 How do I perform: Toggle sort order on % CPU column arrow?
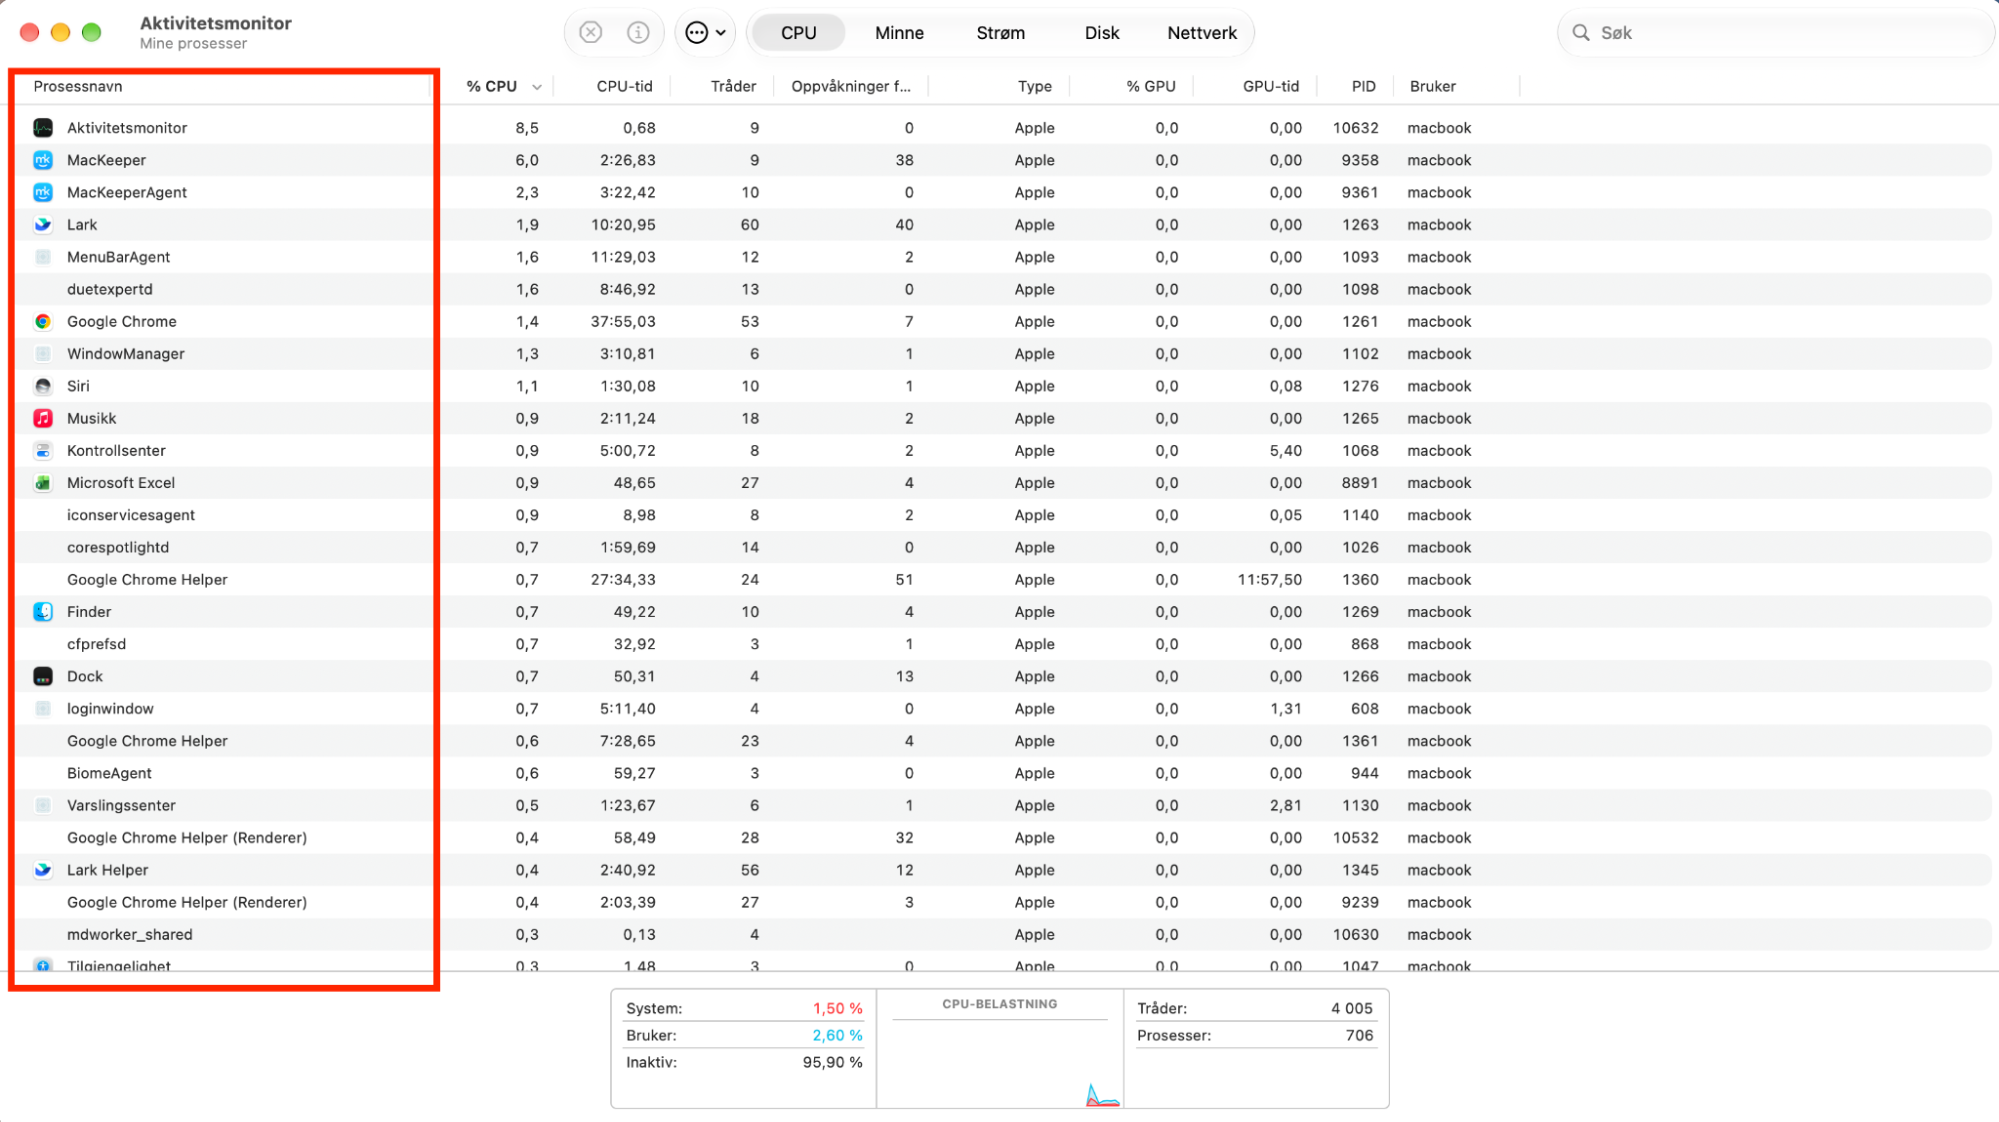point(537,87)
